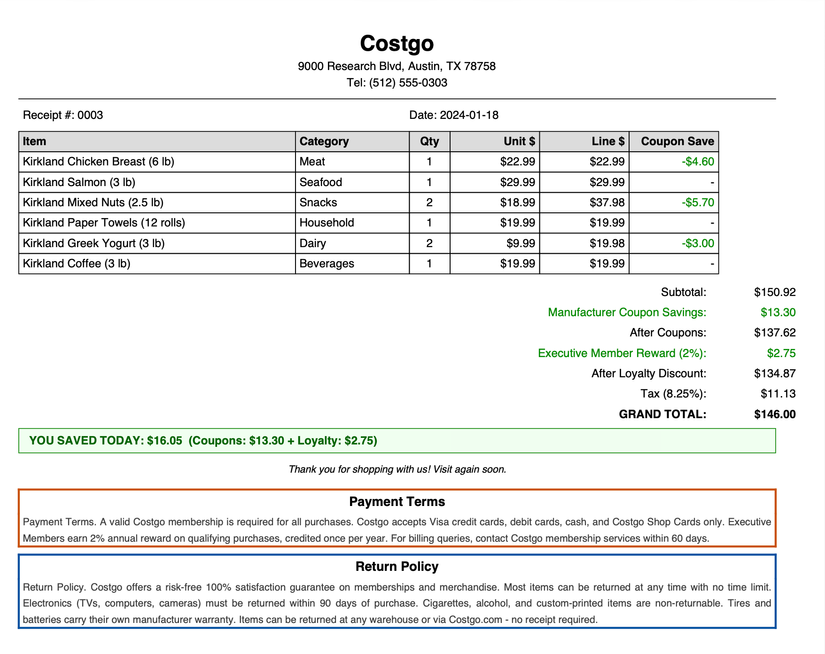
Task: Click 'Receipt #: 0003'
Action: click(63, 115)
